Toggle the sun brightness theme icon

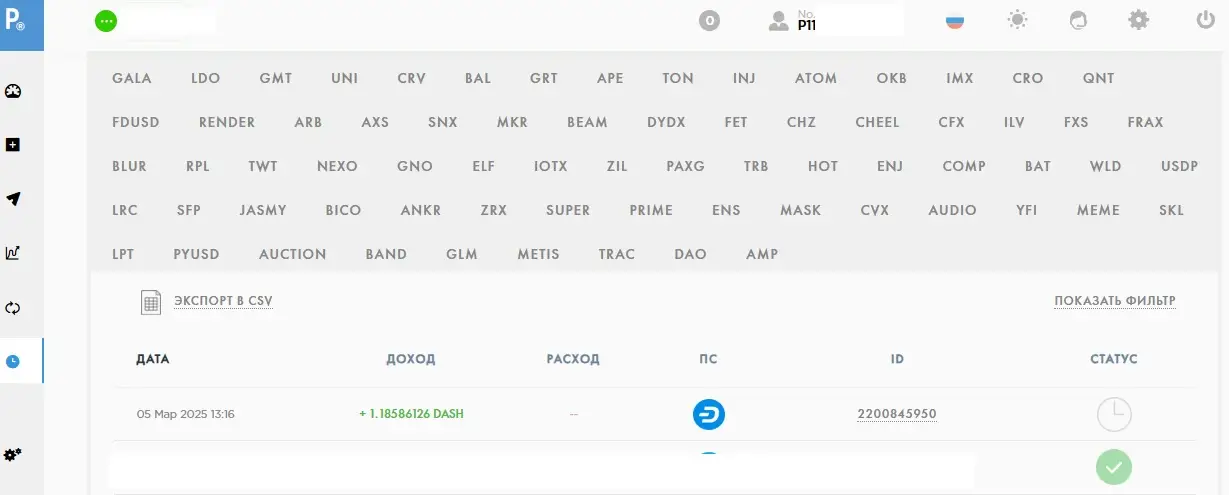point(1018,19)
